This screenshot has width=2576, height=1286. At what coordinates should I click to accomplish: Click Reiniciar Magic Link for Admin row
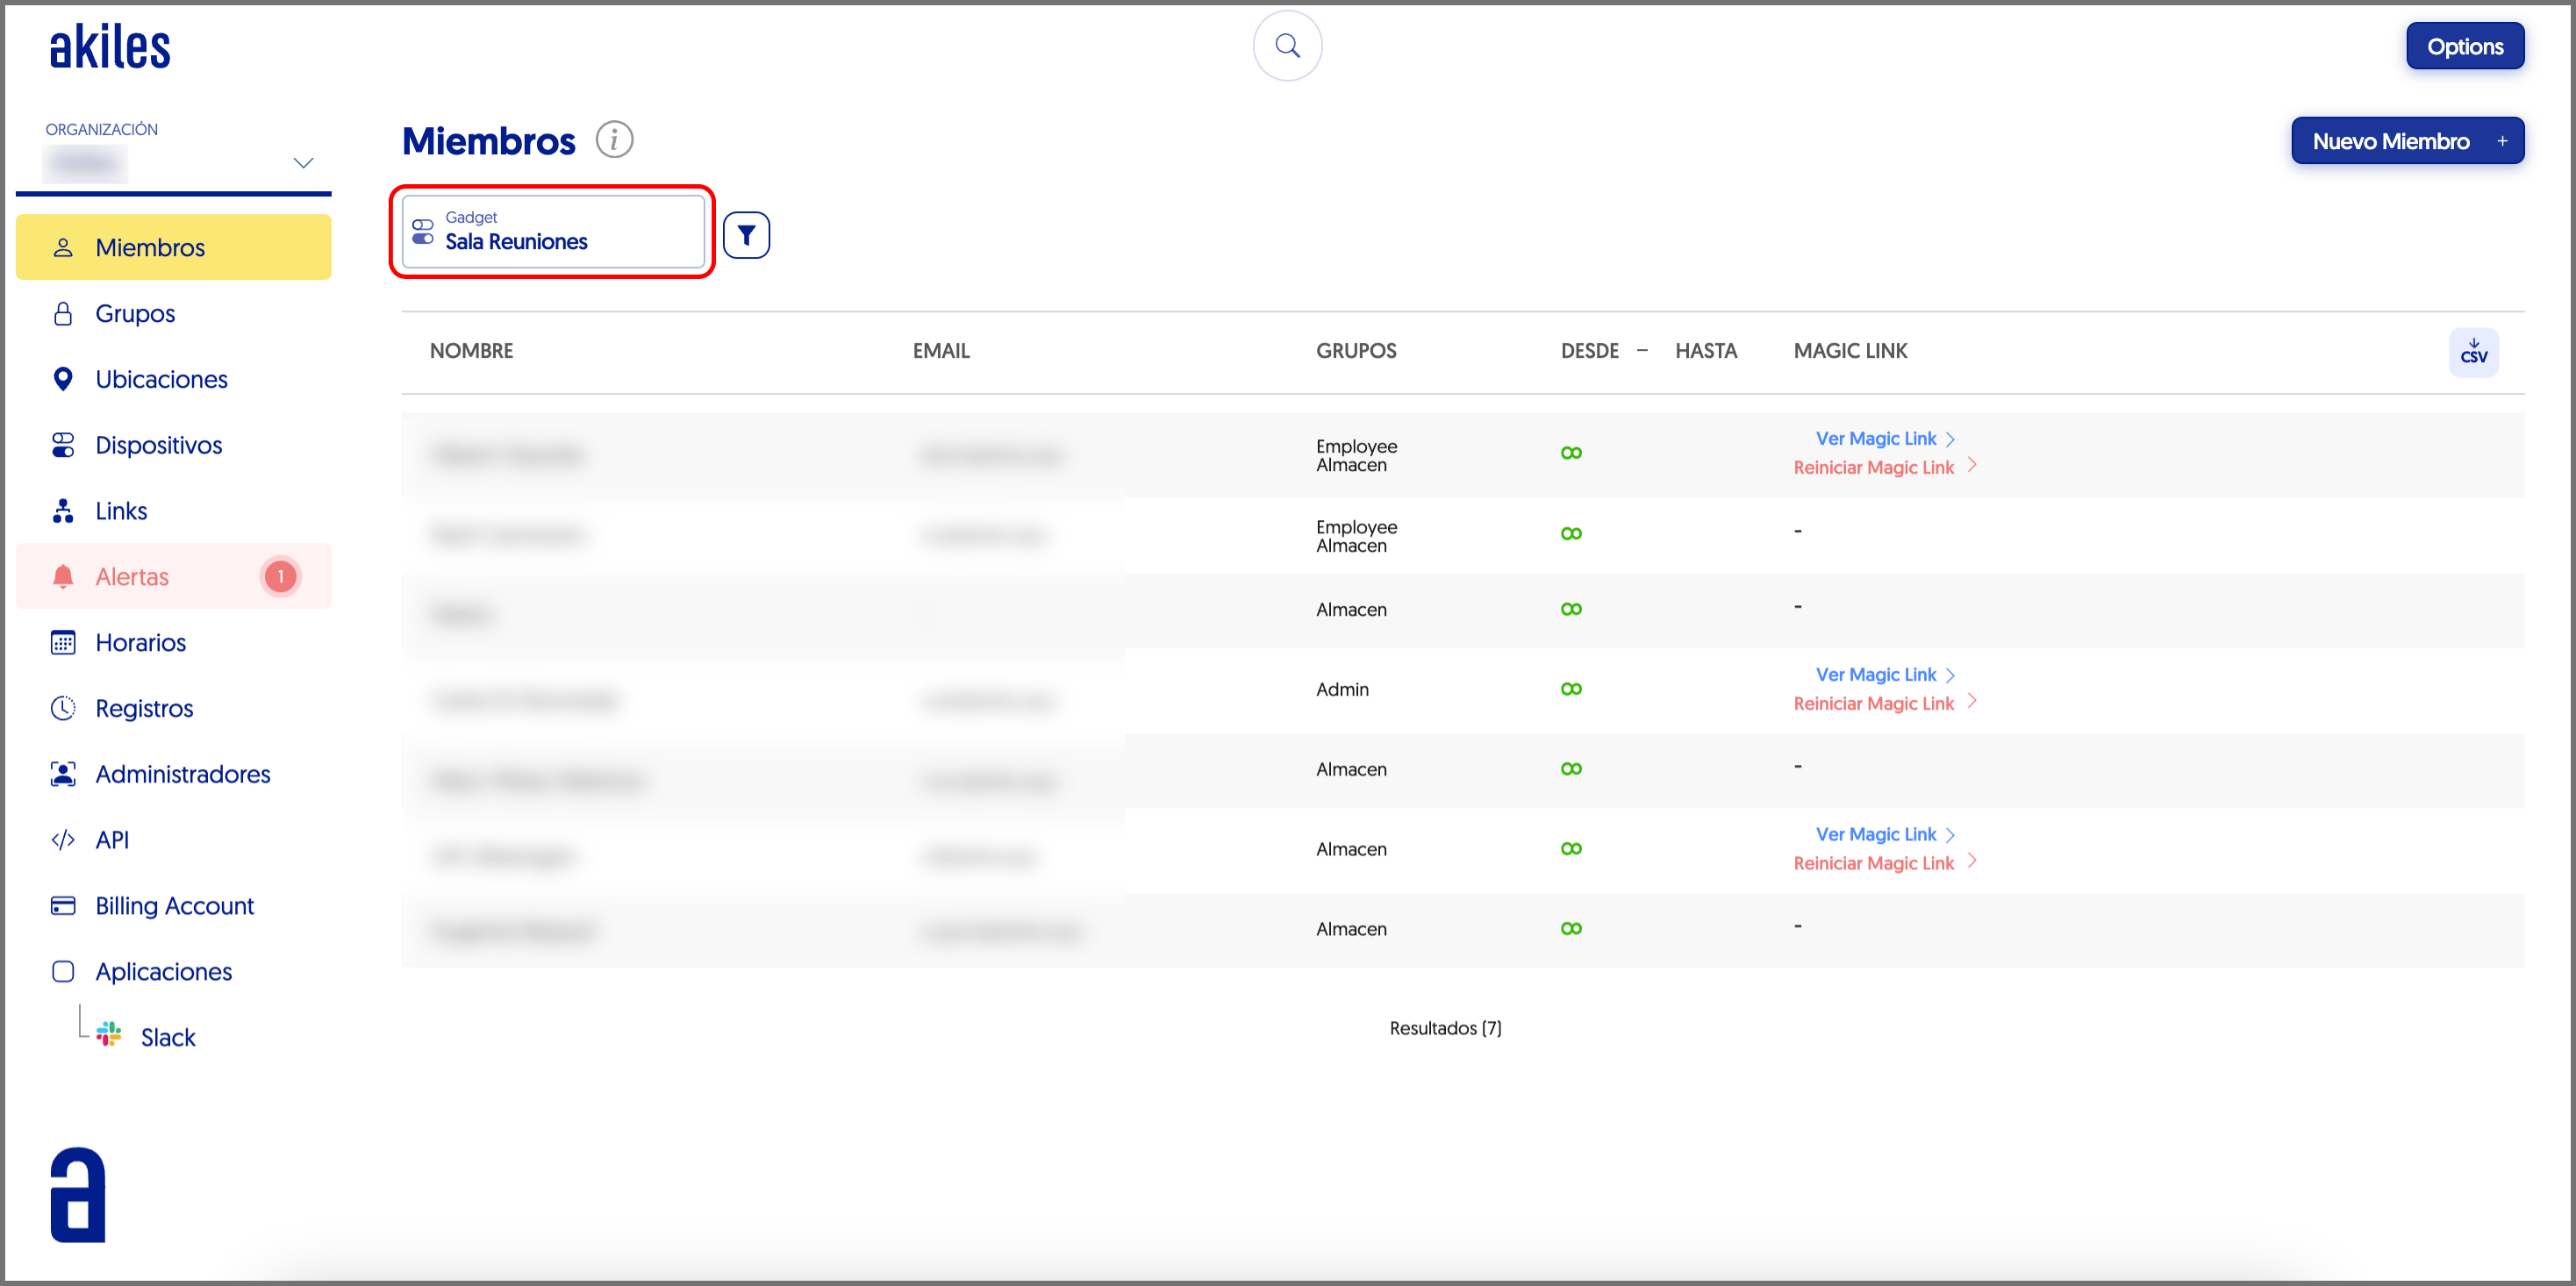1873,703
